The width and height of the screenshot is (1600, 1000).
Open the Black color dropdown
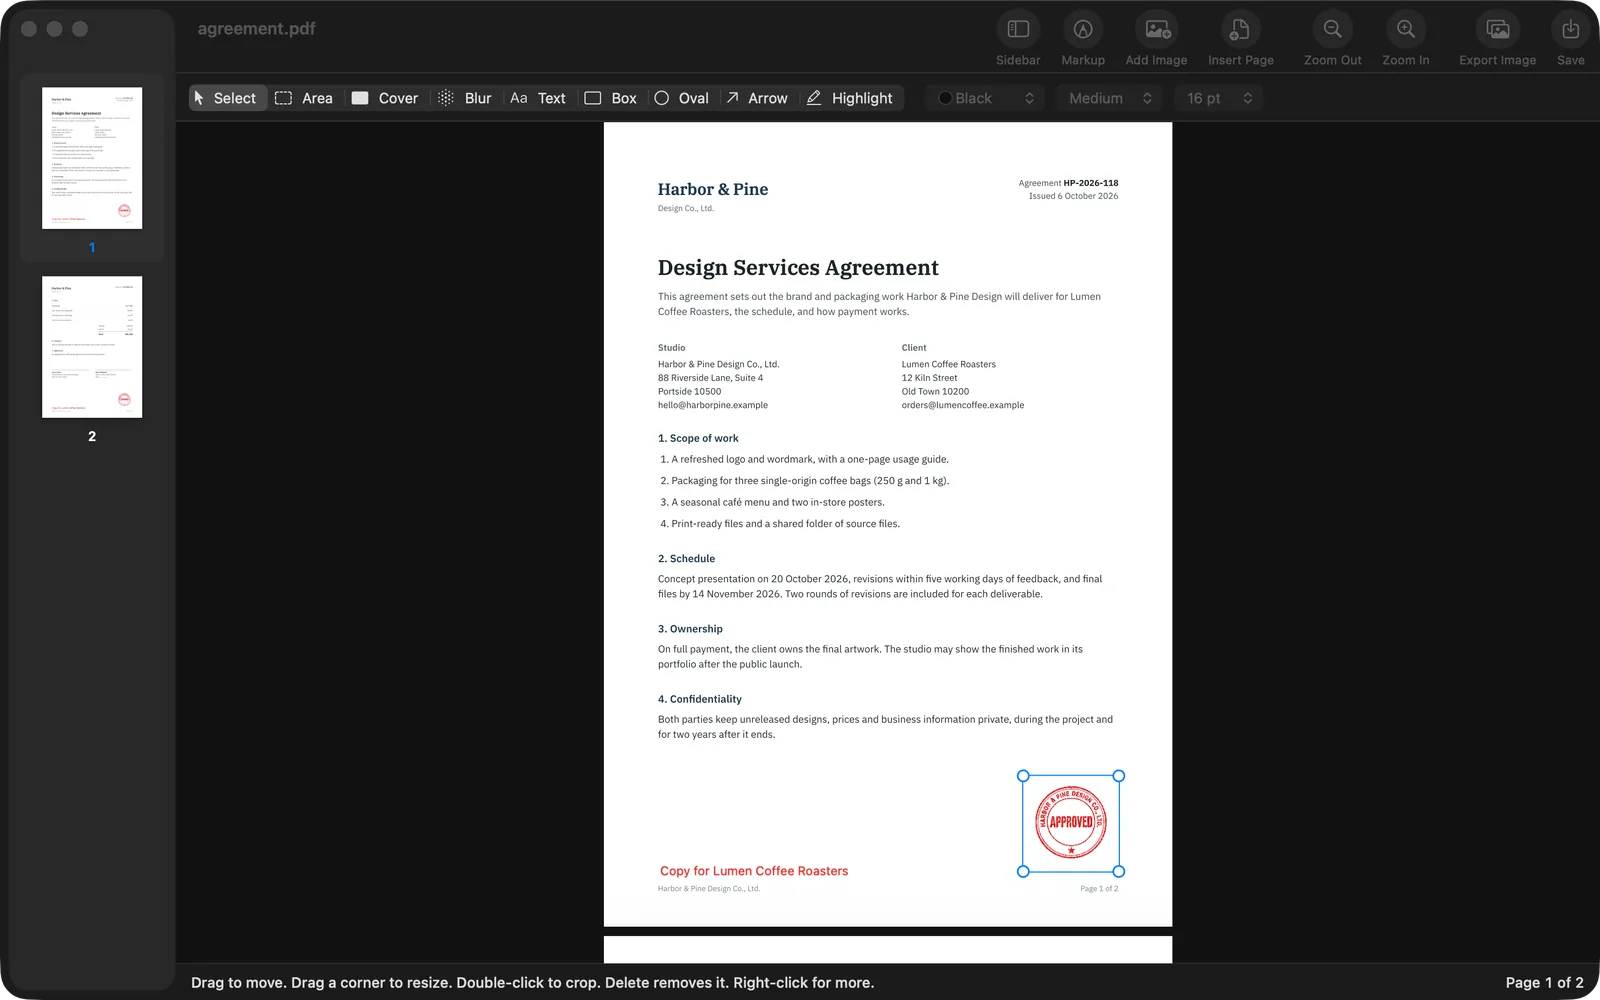tap(986, 98)
